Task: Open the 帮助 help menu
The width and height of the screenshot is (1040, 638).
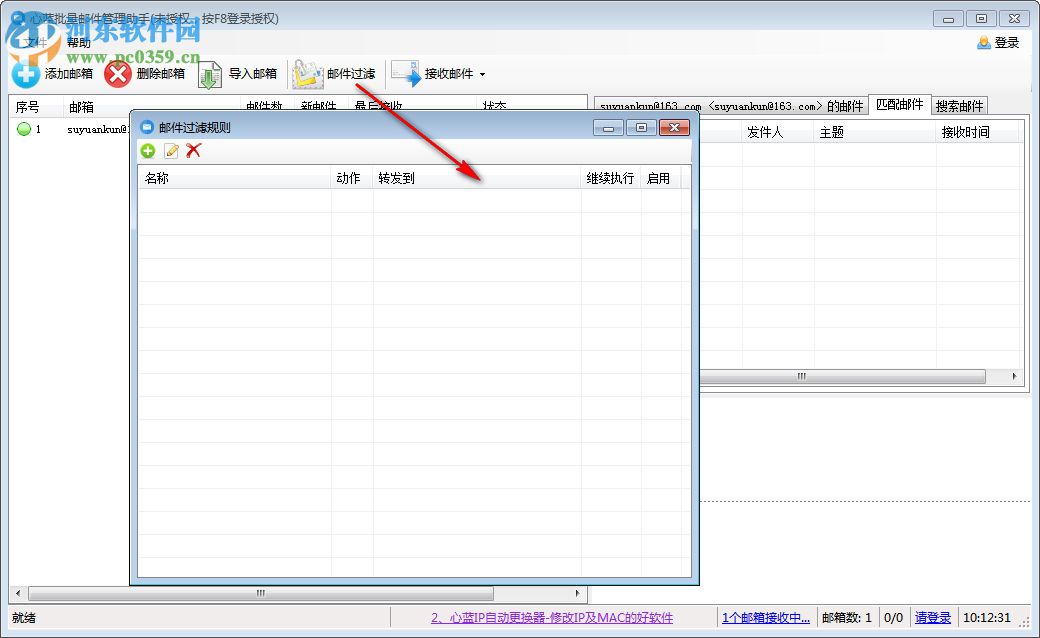Action: pos(78,43)
